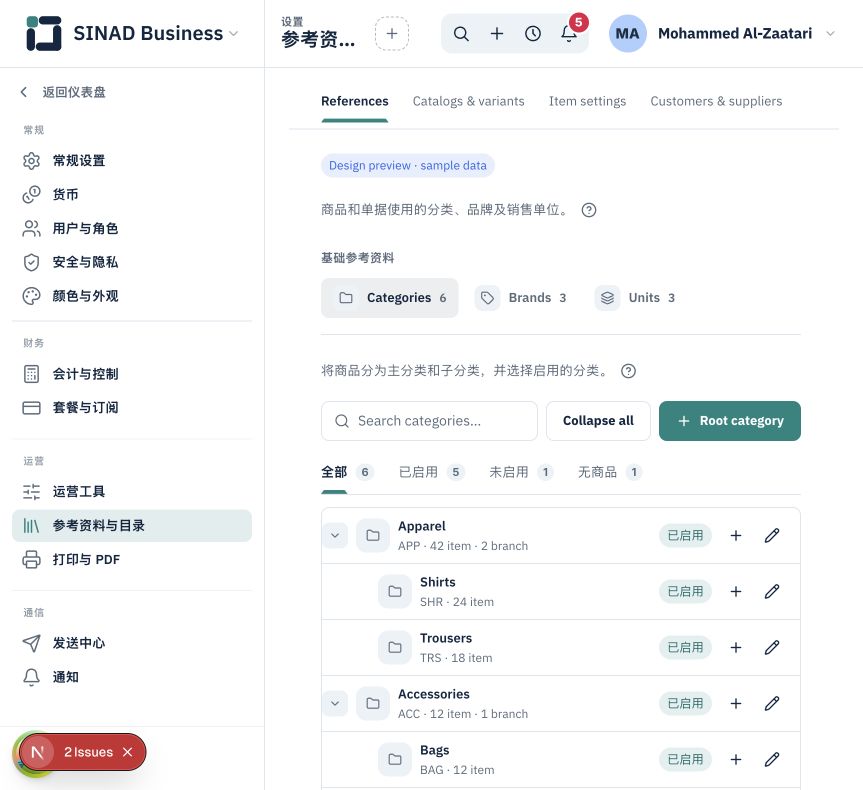863x790 pixels.
Task: Click Root category button
Action: tap(730, 421)
